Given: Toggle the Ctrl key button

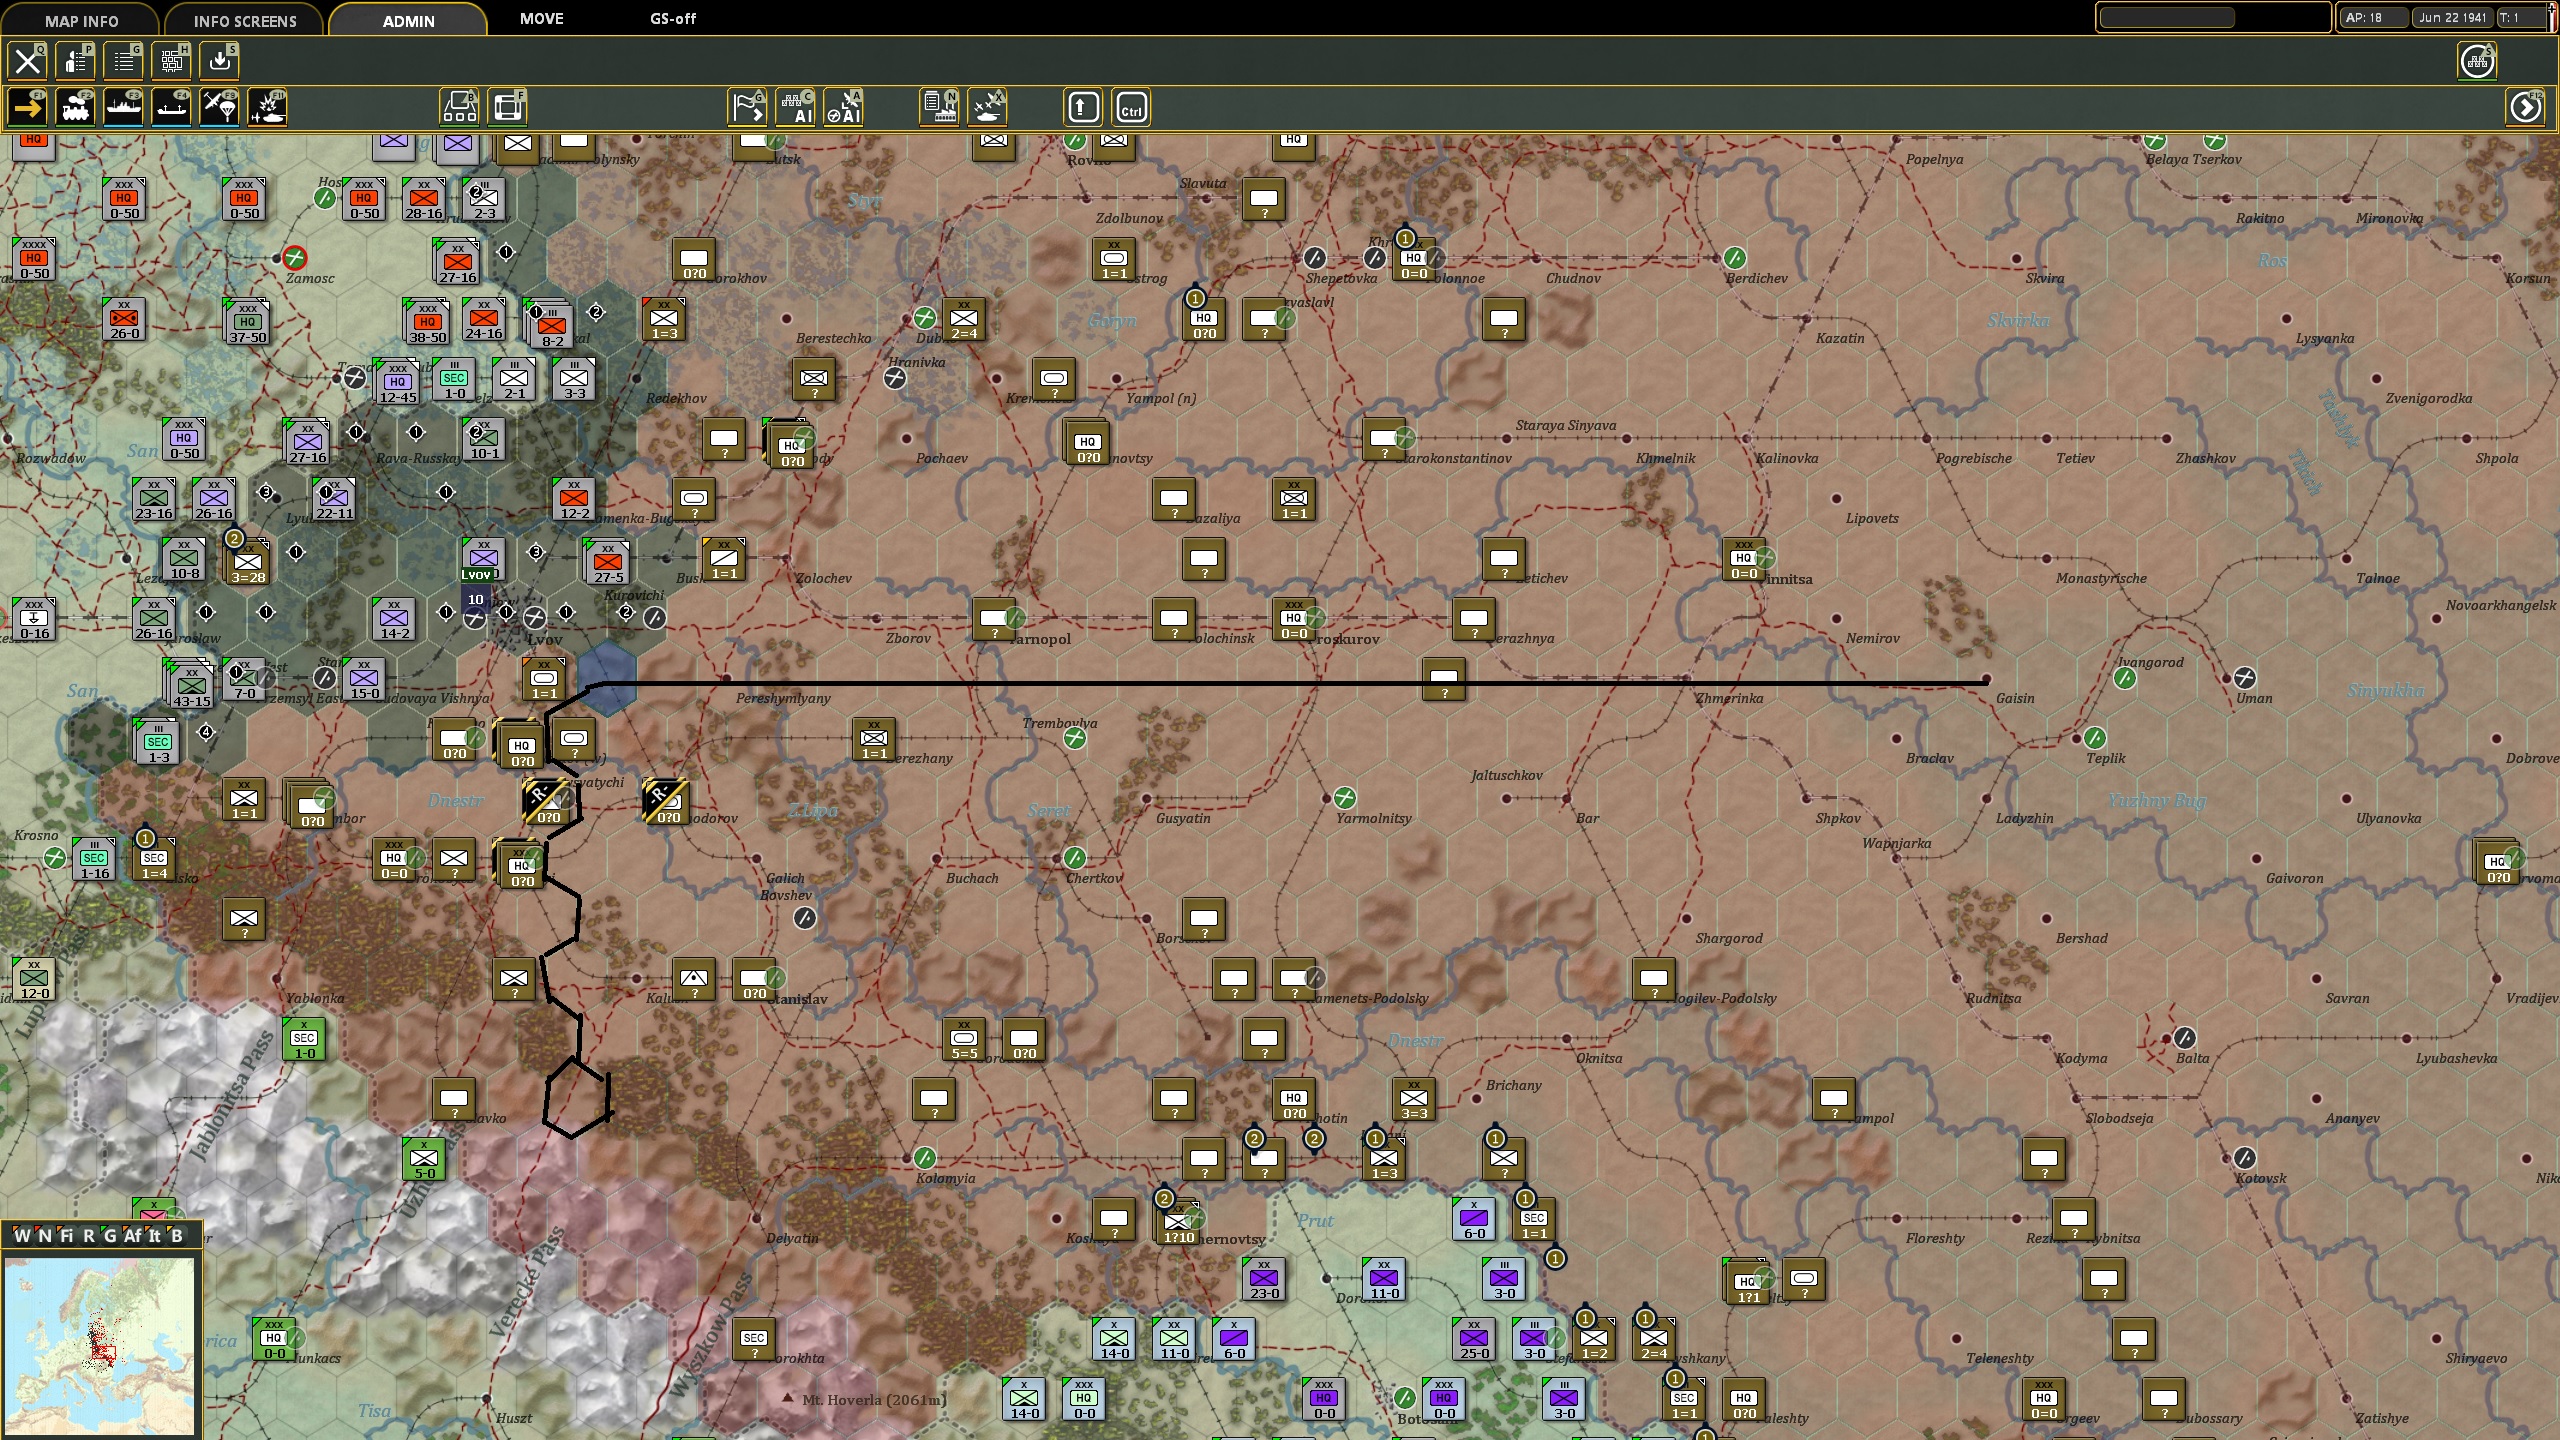Looking at the screenshot, I should click(x=1132, y=108).
